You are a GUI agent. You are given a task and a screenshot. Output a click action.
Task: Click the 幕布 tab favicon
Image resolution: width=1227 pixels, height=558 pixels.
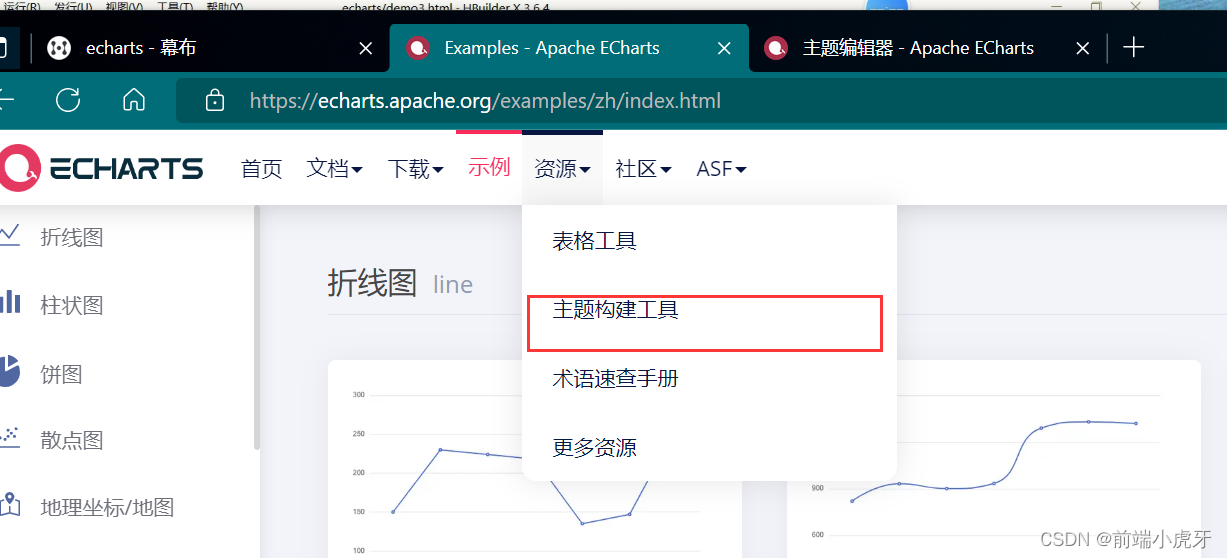point(59,48)
